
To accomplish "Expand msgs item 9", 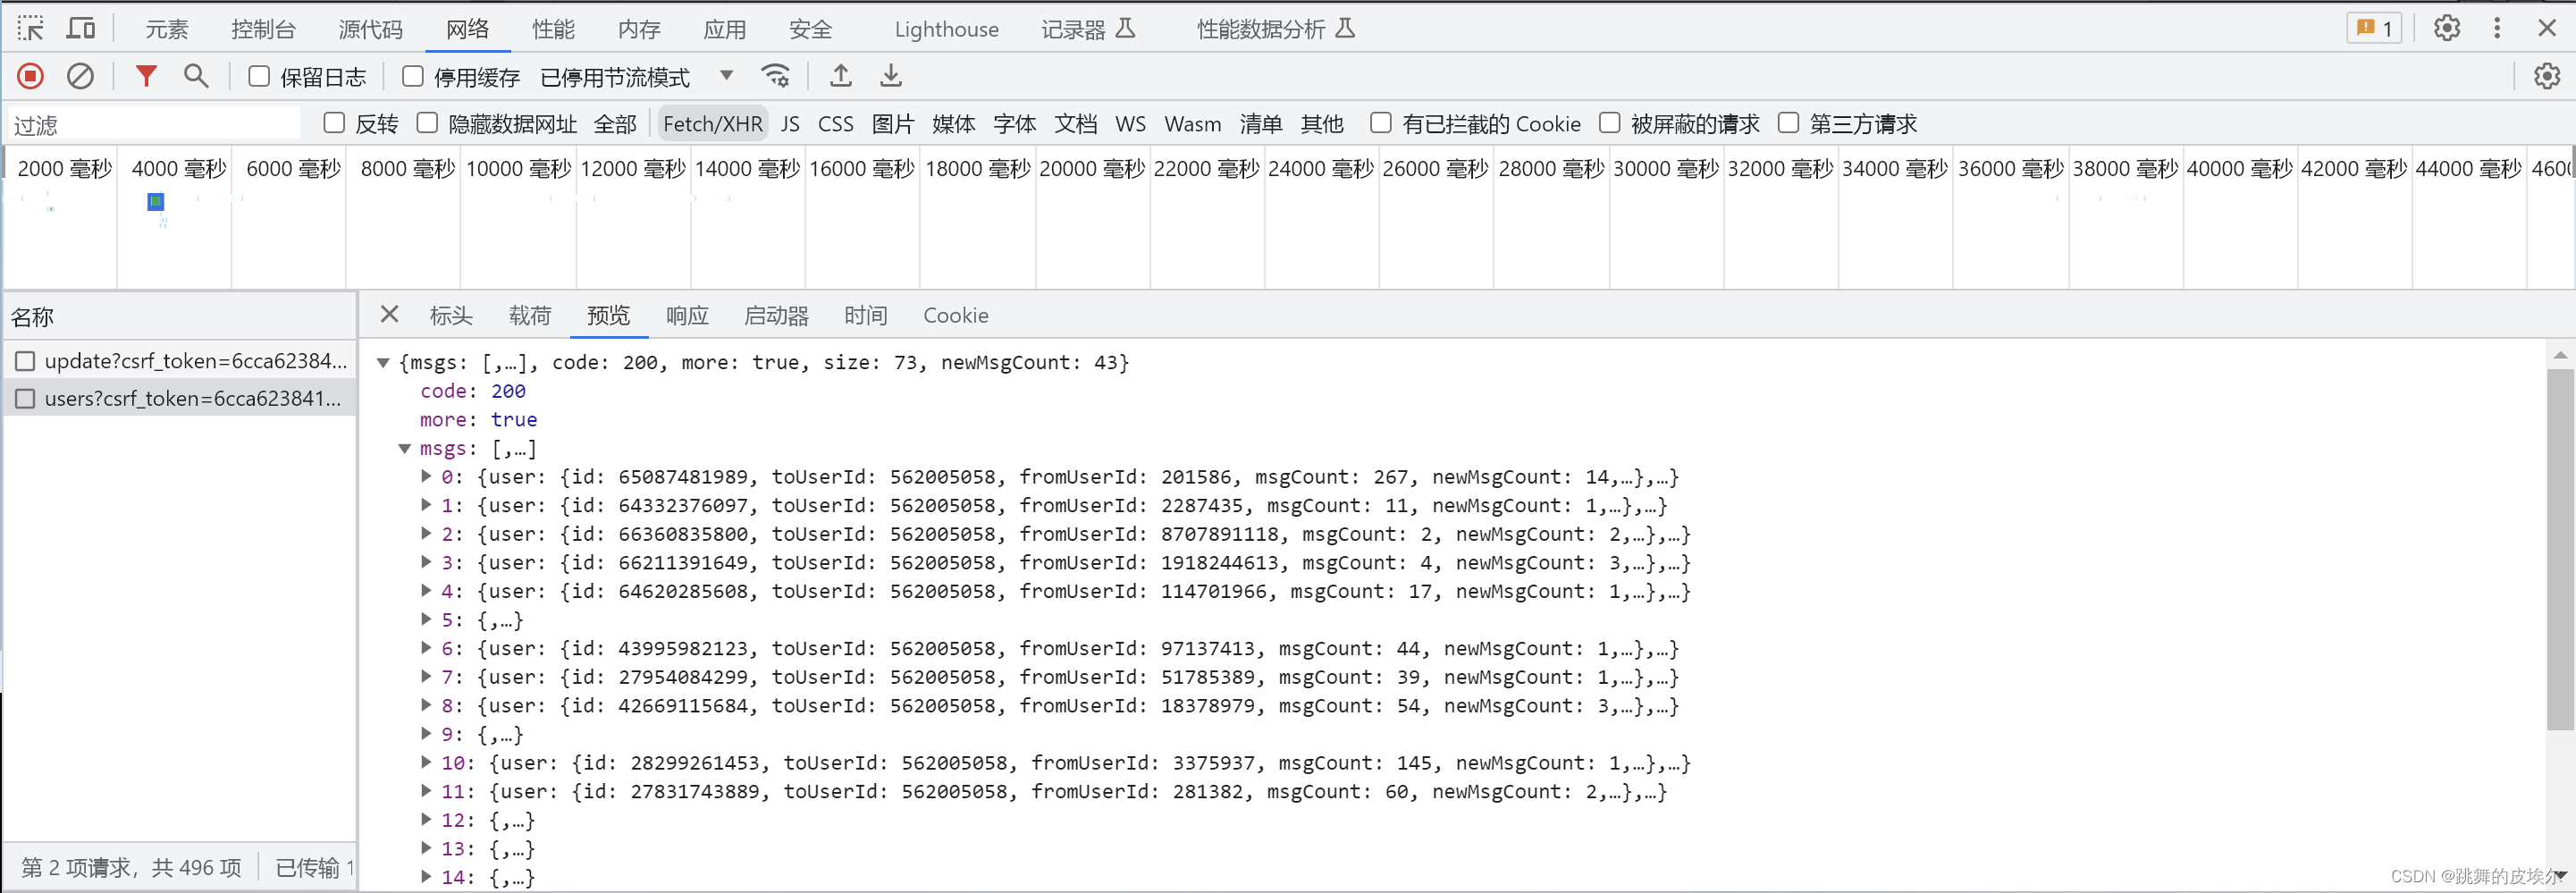I will (427, 734).
